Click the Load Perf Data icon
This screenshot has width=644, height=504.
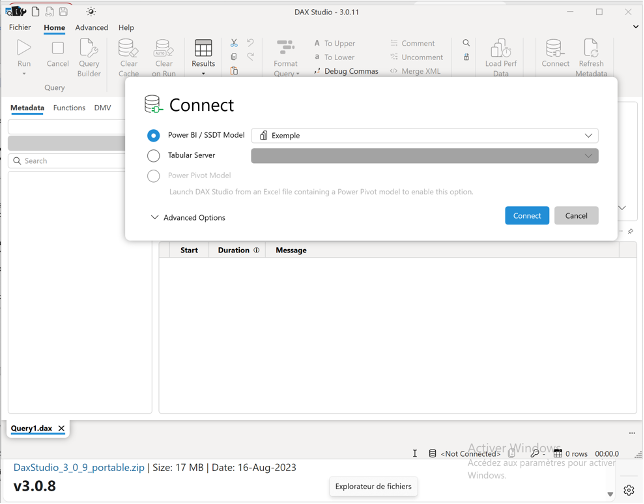click(x=501, y=48)
